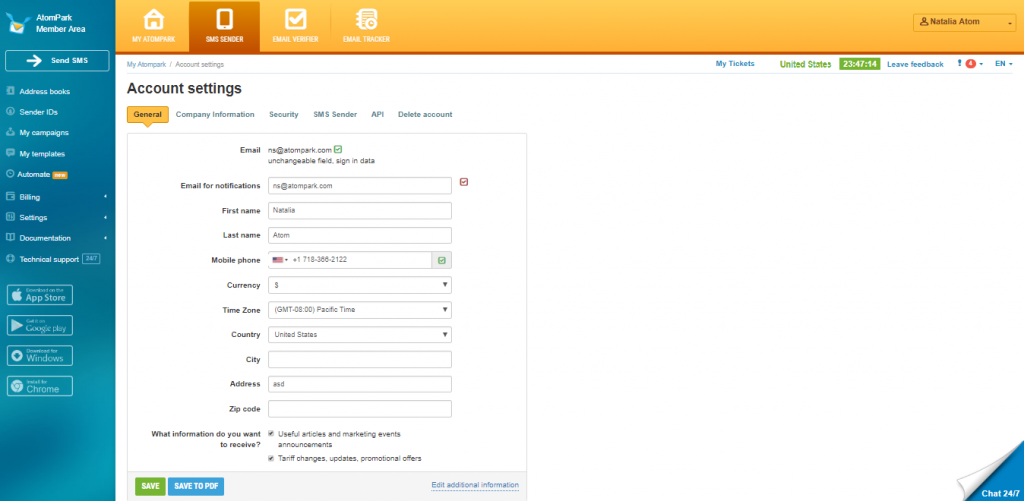Image resolution: width=1024 pixels, height=501 pixels.
Task: Click the Install for Chrome badge
Action: (40, 386)
